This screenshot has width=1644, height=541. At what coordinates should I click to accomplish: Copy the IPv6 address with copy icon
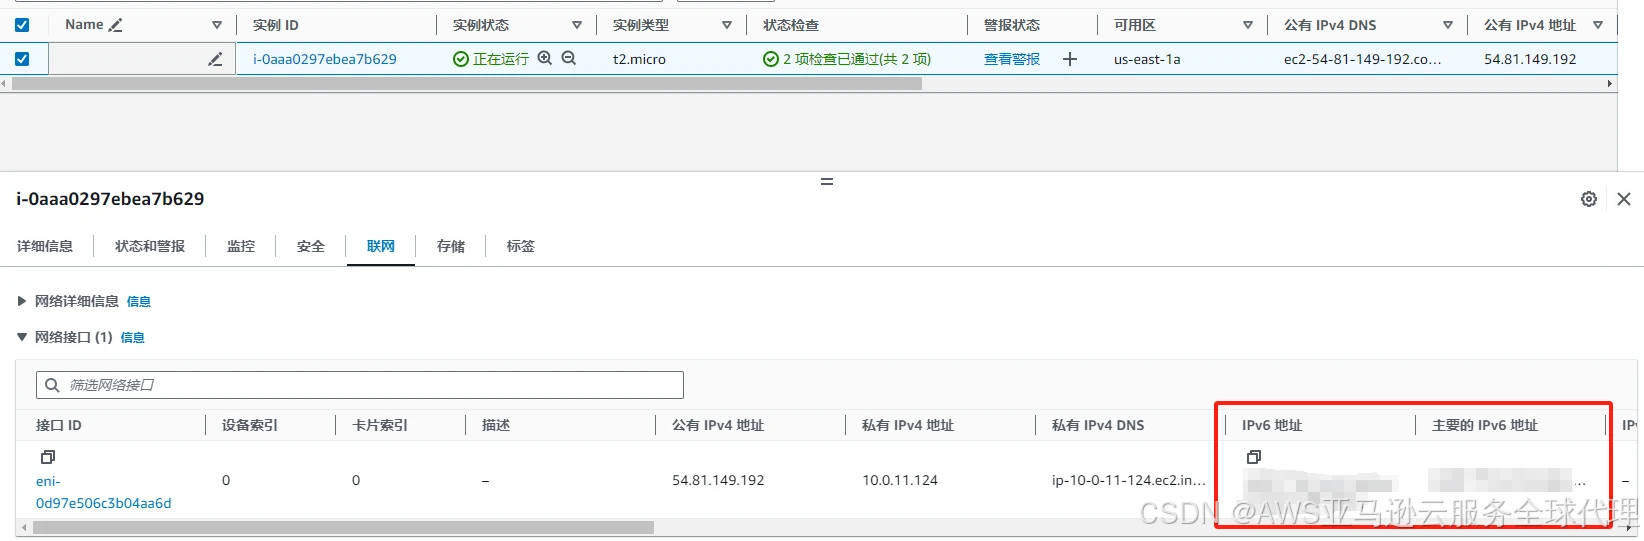(1254, 457)
